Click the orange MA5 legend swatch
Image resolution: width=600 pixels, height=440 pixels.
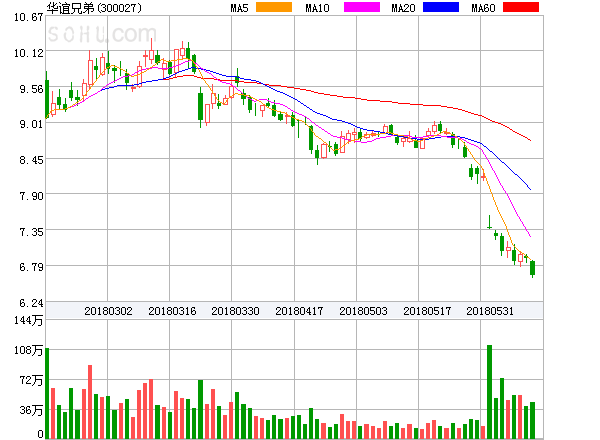(x=274, y=7)
